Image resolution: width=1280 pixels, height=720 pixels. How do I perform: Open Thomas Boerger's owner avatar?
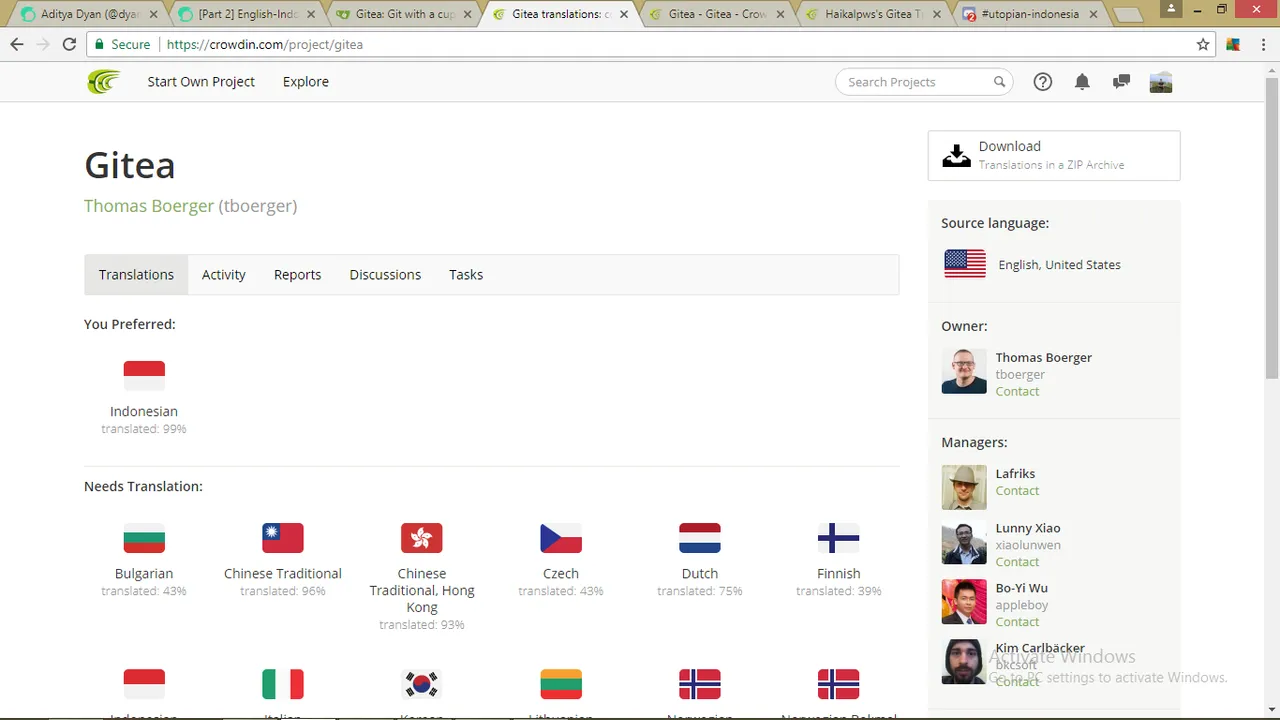(964, 371)
